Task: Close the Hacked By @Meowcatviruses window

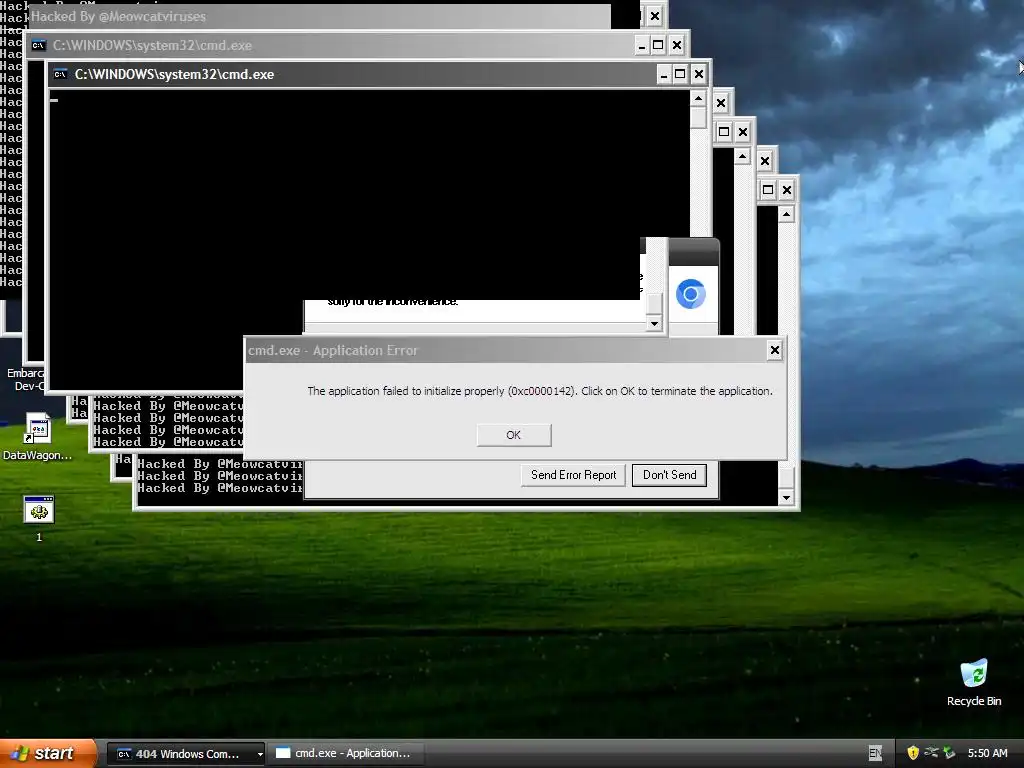Action: 654,16
